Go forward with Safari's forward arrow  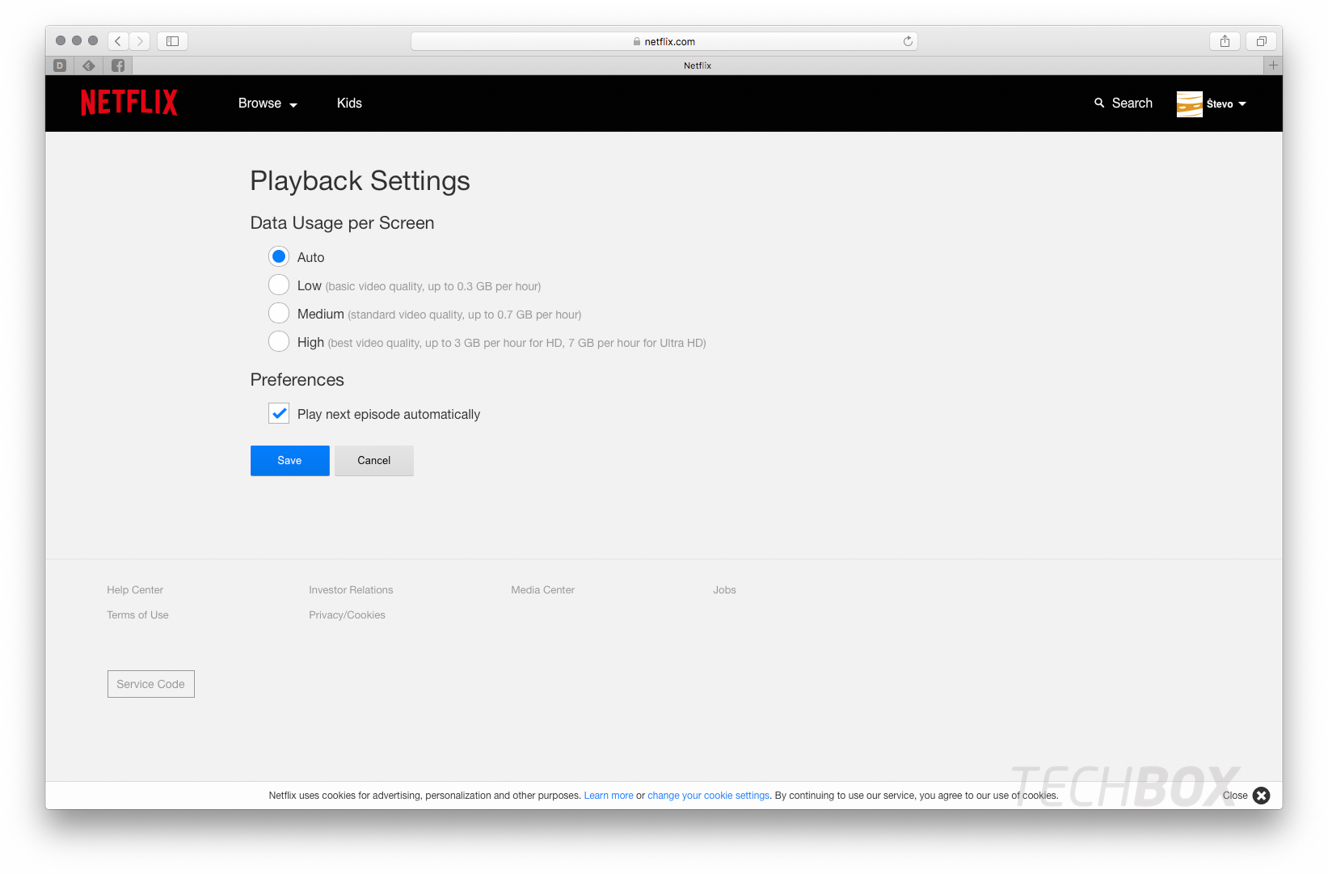[140, 41]
